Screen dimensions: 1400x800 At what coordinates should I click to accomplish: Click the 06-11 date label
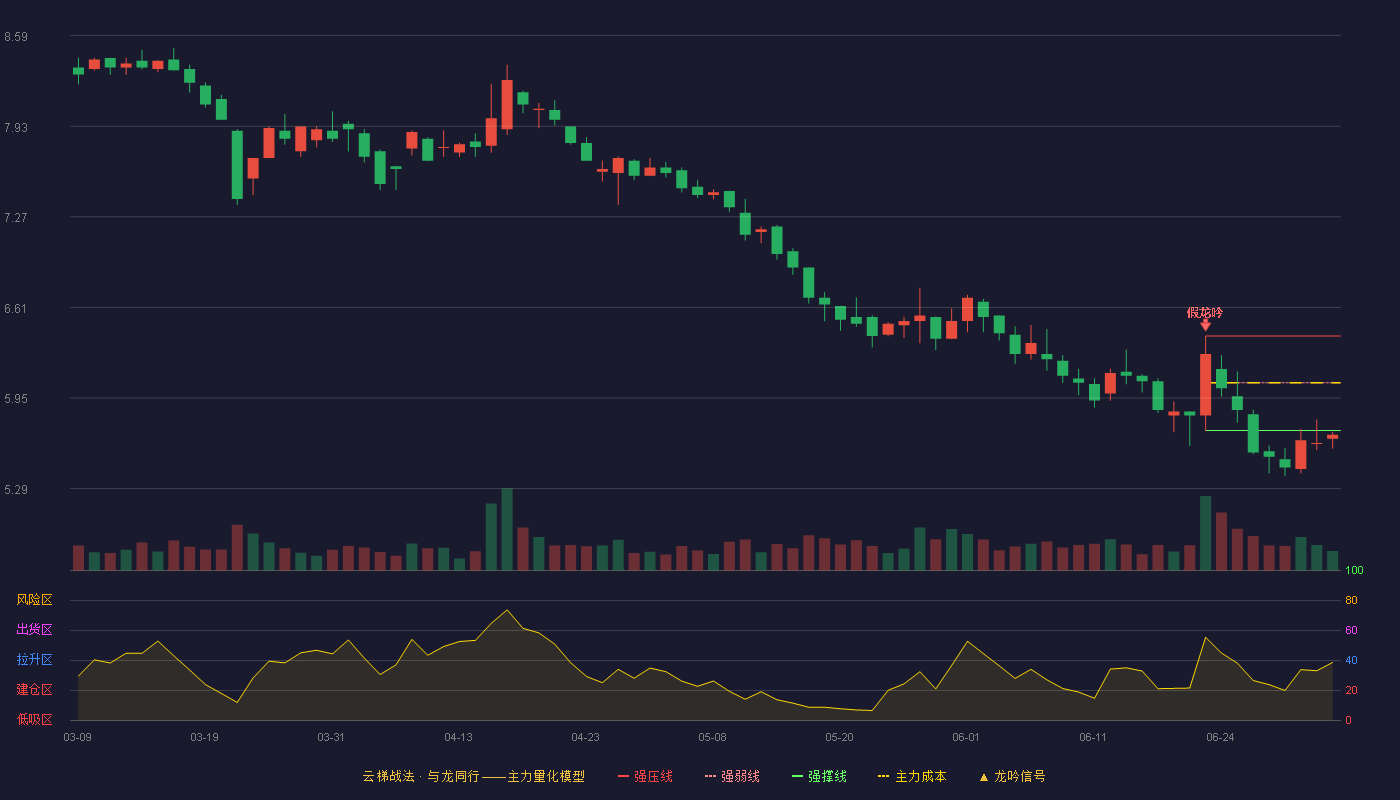pos(1093,737)
